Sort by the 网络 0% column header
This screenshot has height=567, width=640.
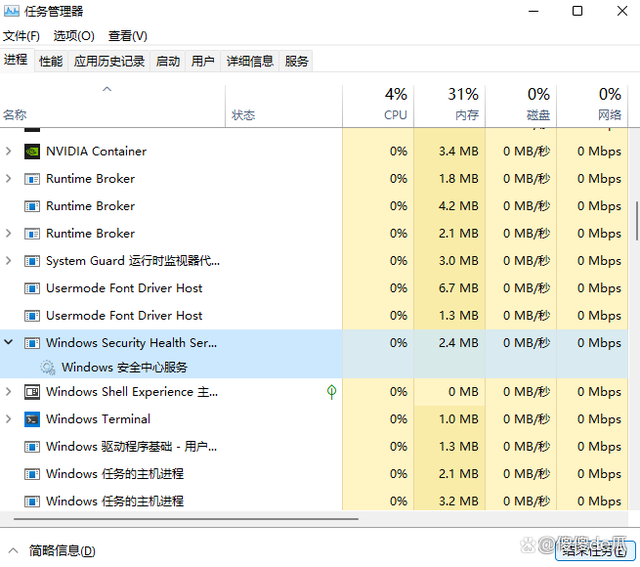(x=592, y=106)
